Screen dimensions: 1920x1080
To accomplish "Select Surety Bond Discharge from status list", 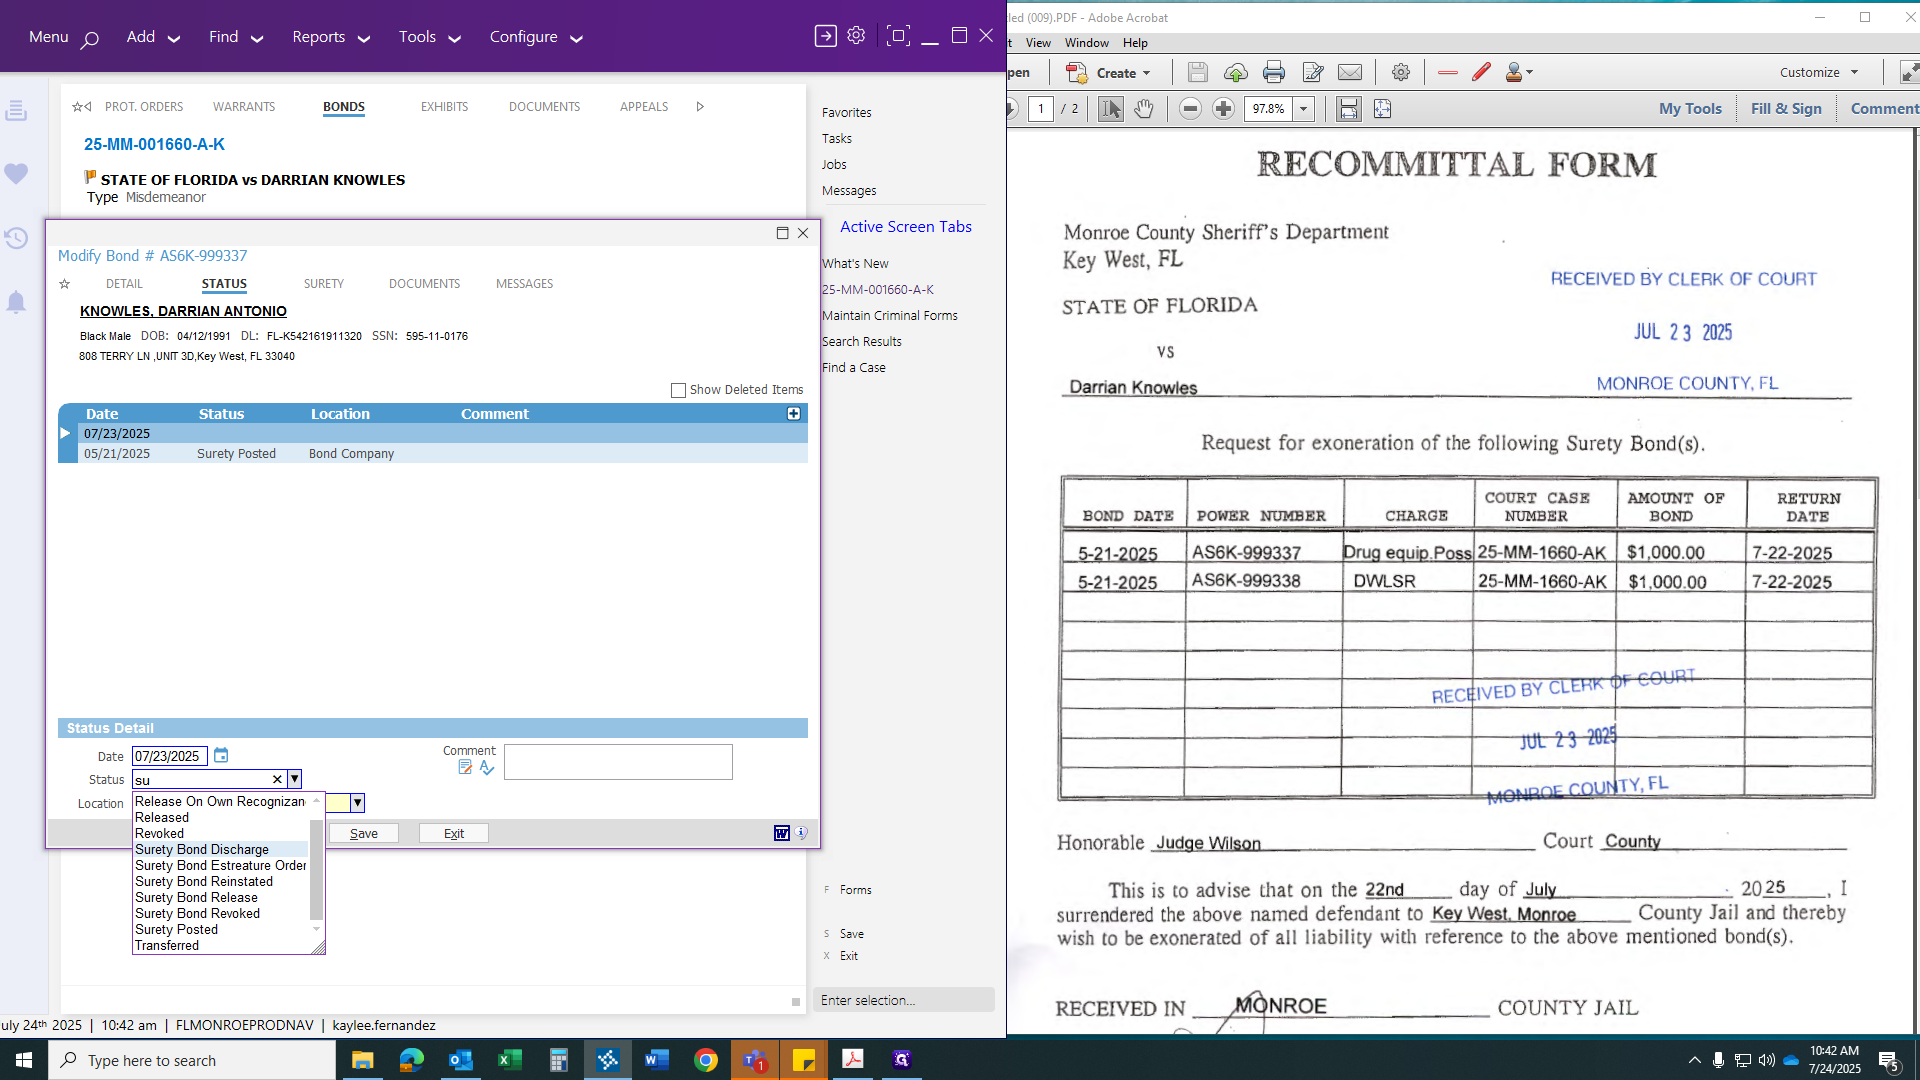I will click(202, 849).
